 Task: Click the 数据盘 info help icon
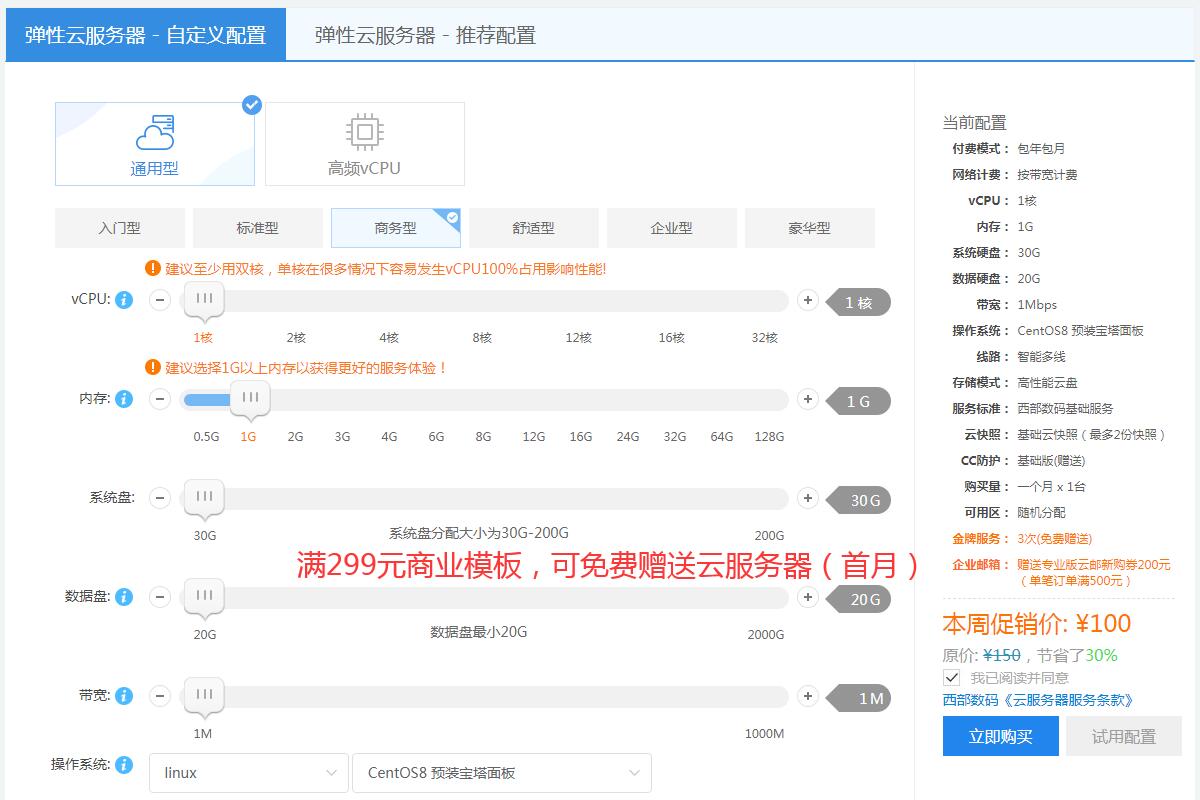point(124,597)
